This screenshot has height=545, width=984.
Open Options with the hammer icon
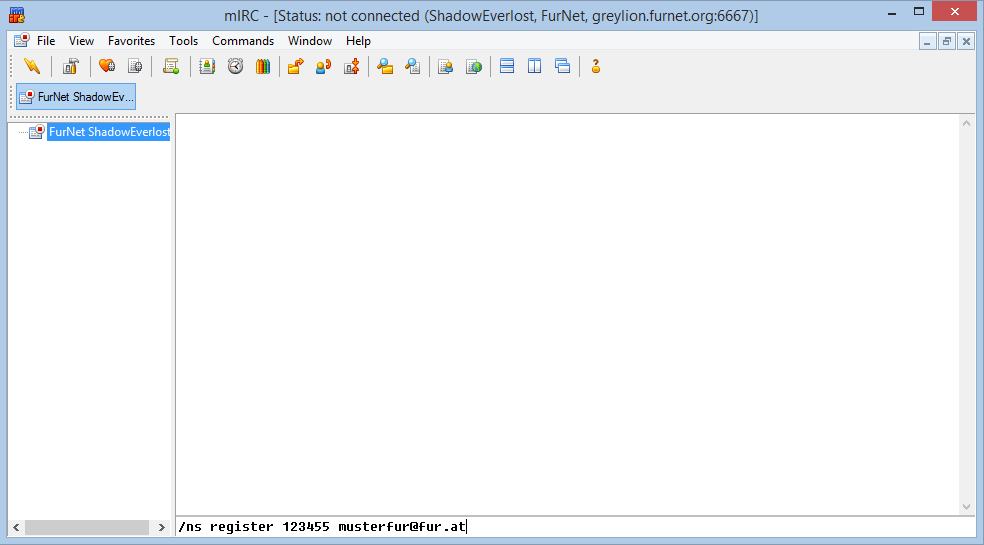click(x=70, y=66)
